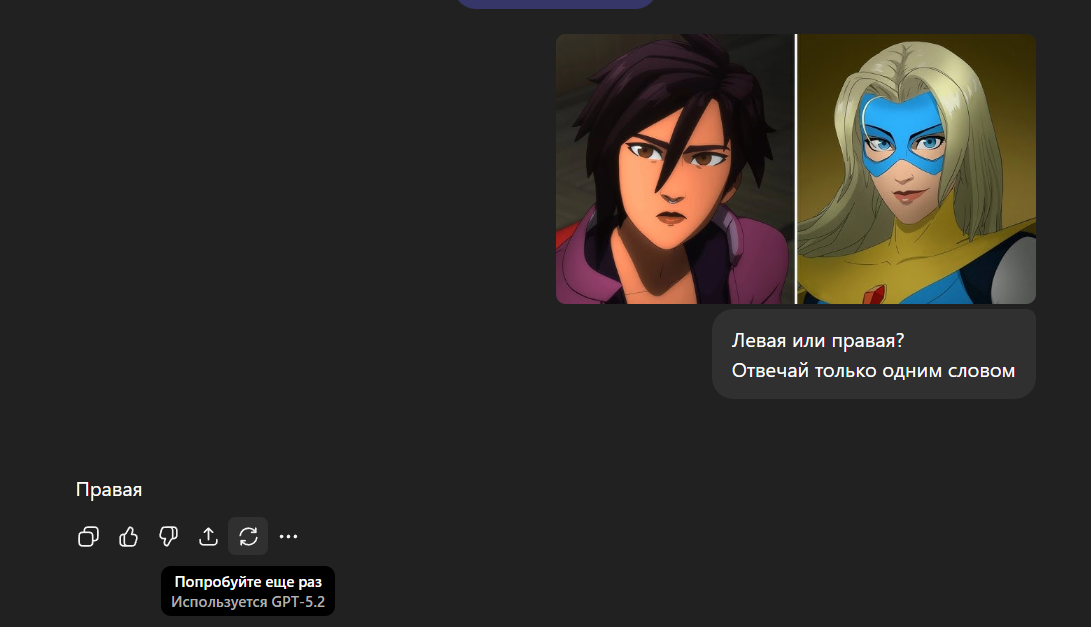Viewport: 1091px width, 627px height.
Task: Copy the response with the copy icon
Action: tap(88, 537)
